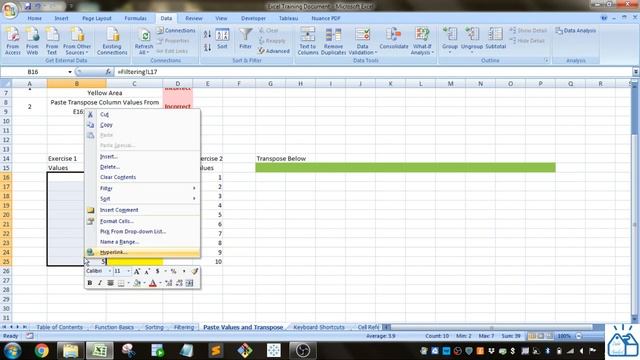Image resolution: width=640 pixels, height=360 pixels.
Task: Click the Advanced filter option
Action: (x=273, y=51)
